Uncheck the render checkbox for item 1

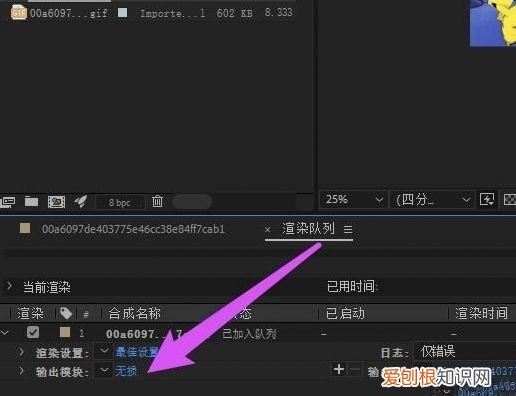coord(33,332)
